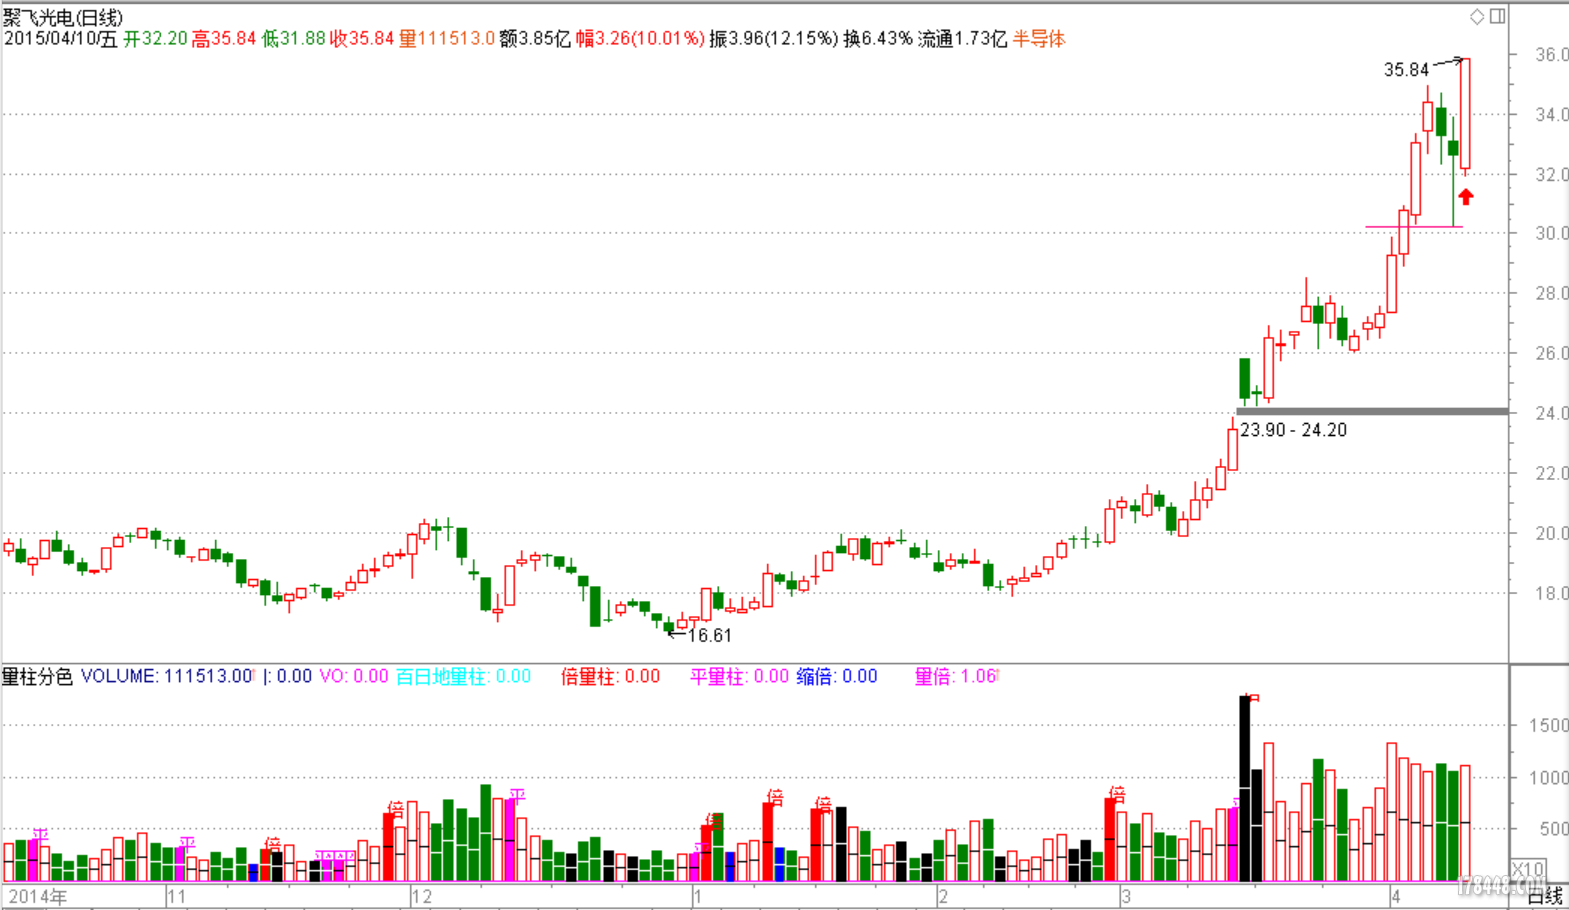Click the magenta horizontal line near 30.0

(x=1414, y=227)
